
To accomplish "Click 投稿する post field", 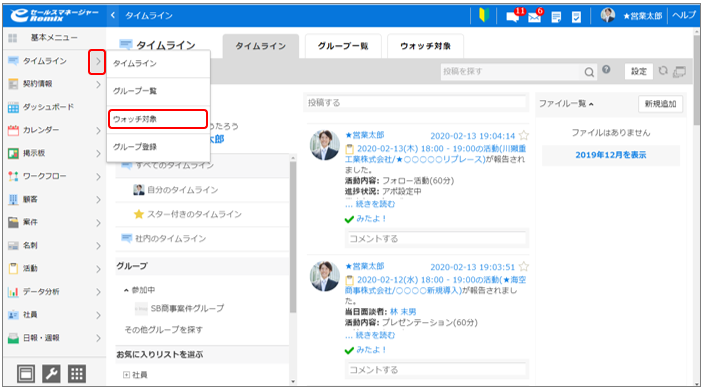I will point(415,103).
